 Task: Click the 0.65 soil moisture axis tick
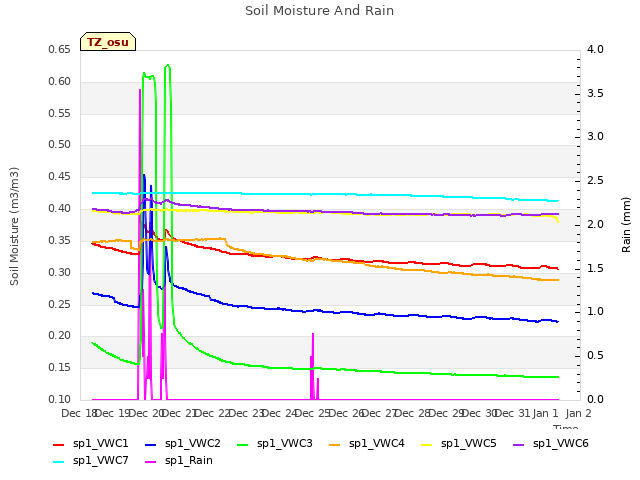60,49
